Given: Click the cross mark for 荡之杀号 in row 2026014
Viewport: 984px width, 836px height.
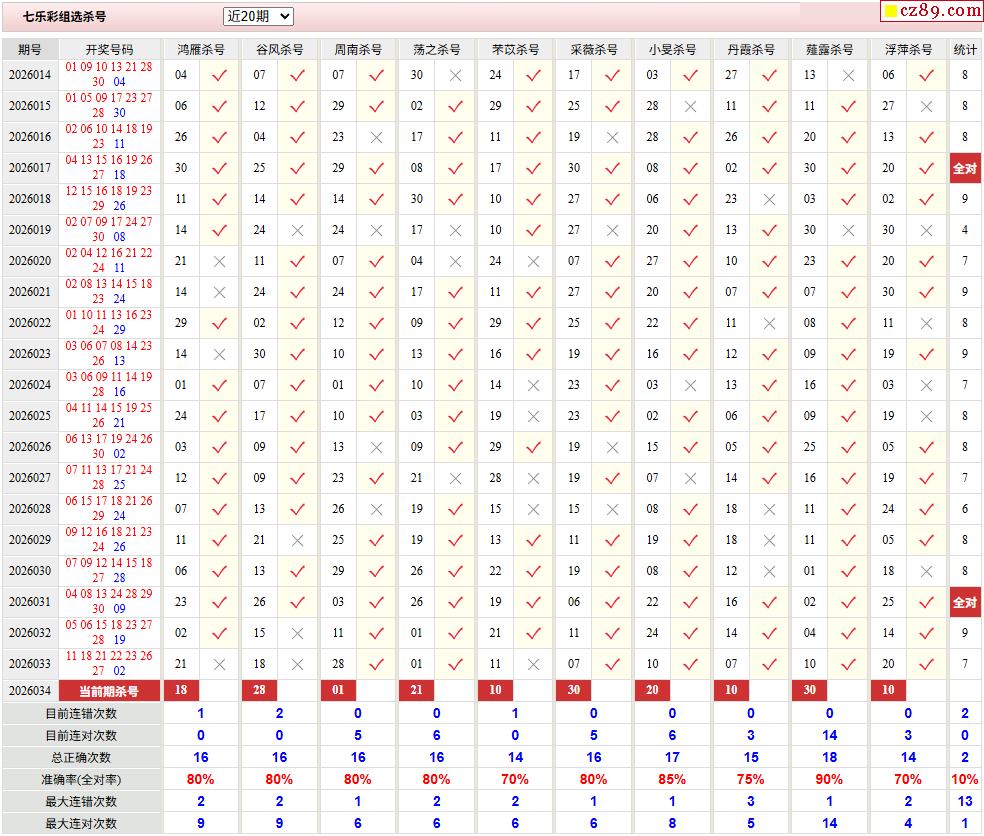Looking at the screenshot, I should pyautogui.click(x=455, y=75).
